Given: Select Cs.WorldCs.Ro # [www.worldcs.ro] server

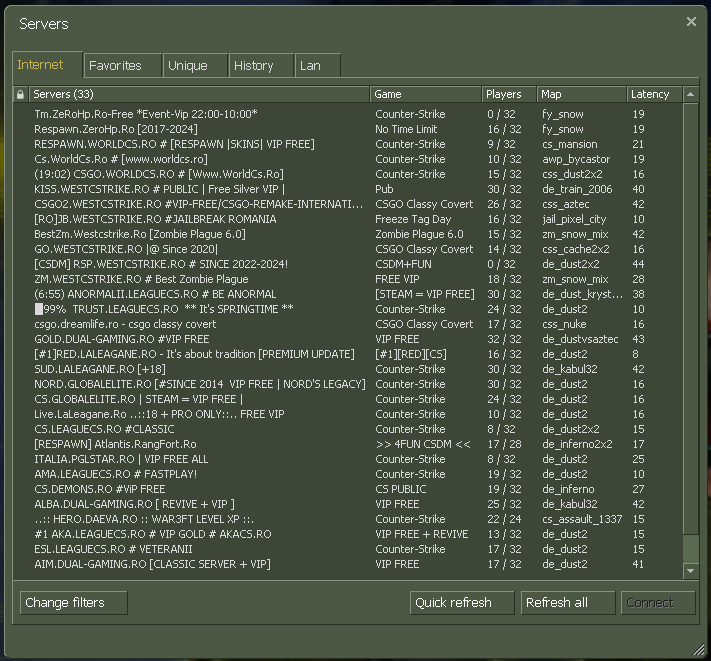Looking at the screenshot, I should 348,159.
